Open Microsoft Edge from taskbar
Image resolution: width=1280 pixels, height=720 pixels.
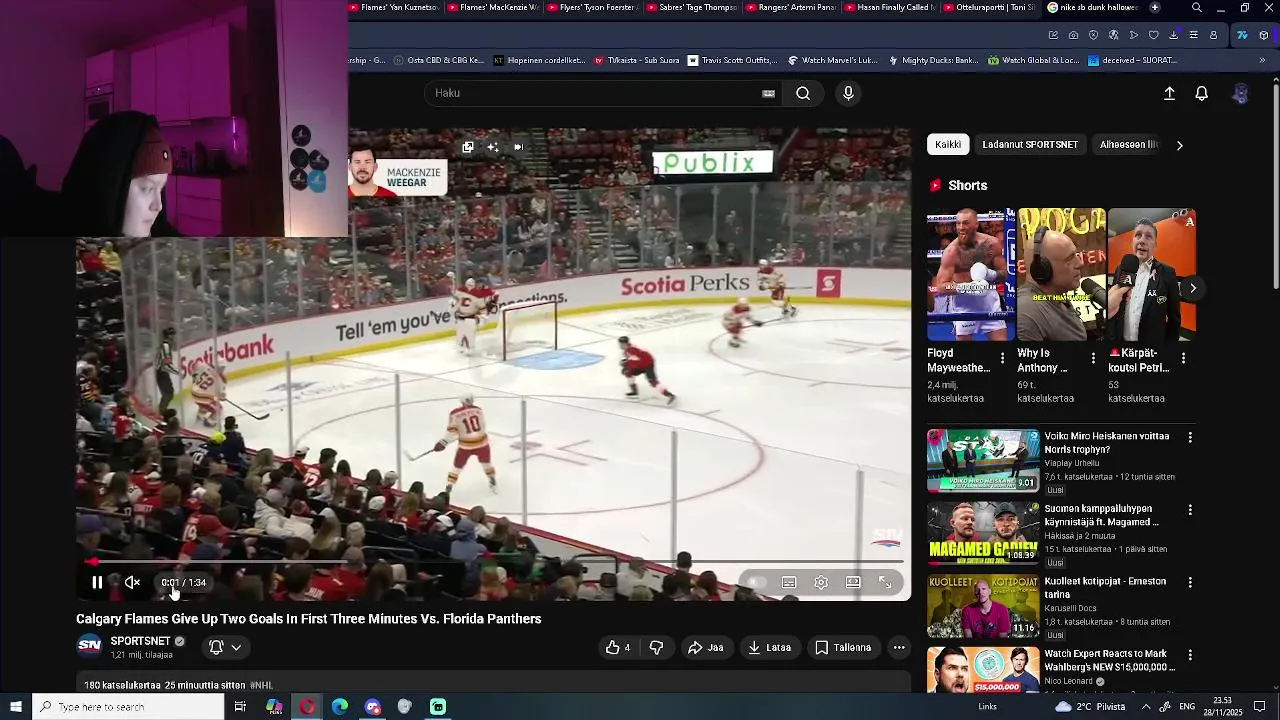point(340,707)
